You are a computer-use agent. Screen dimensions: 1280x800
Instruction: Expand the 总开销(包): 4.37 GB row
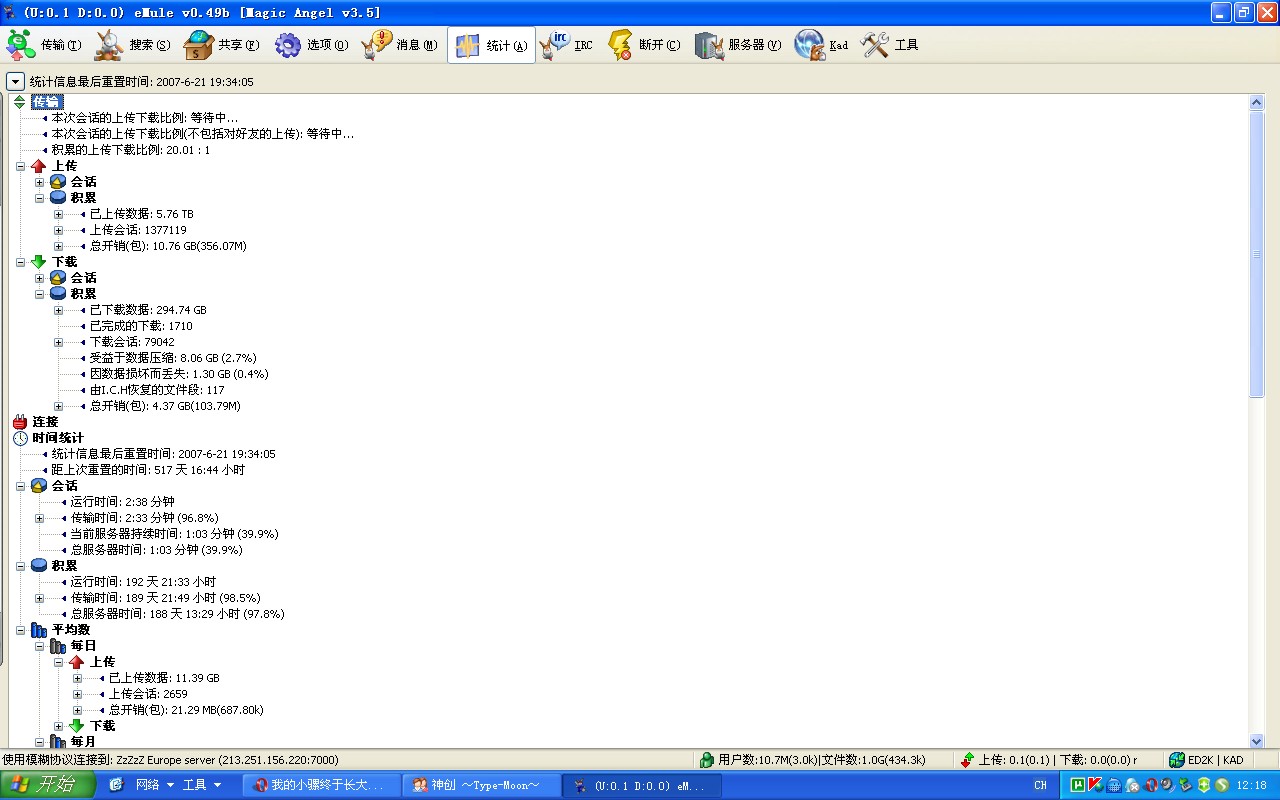[58, 406]
